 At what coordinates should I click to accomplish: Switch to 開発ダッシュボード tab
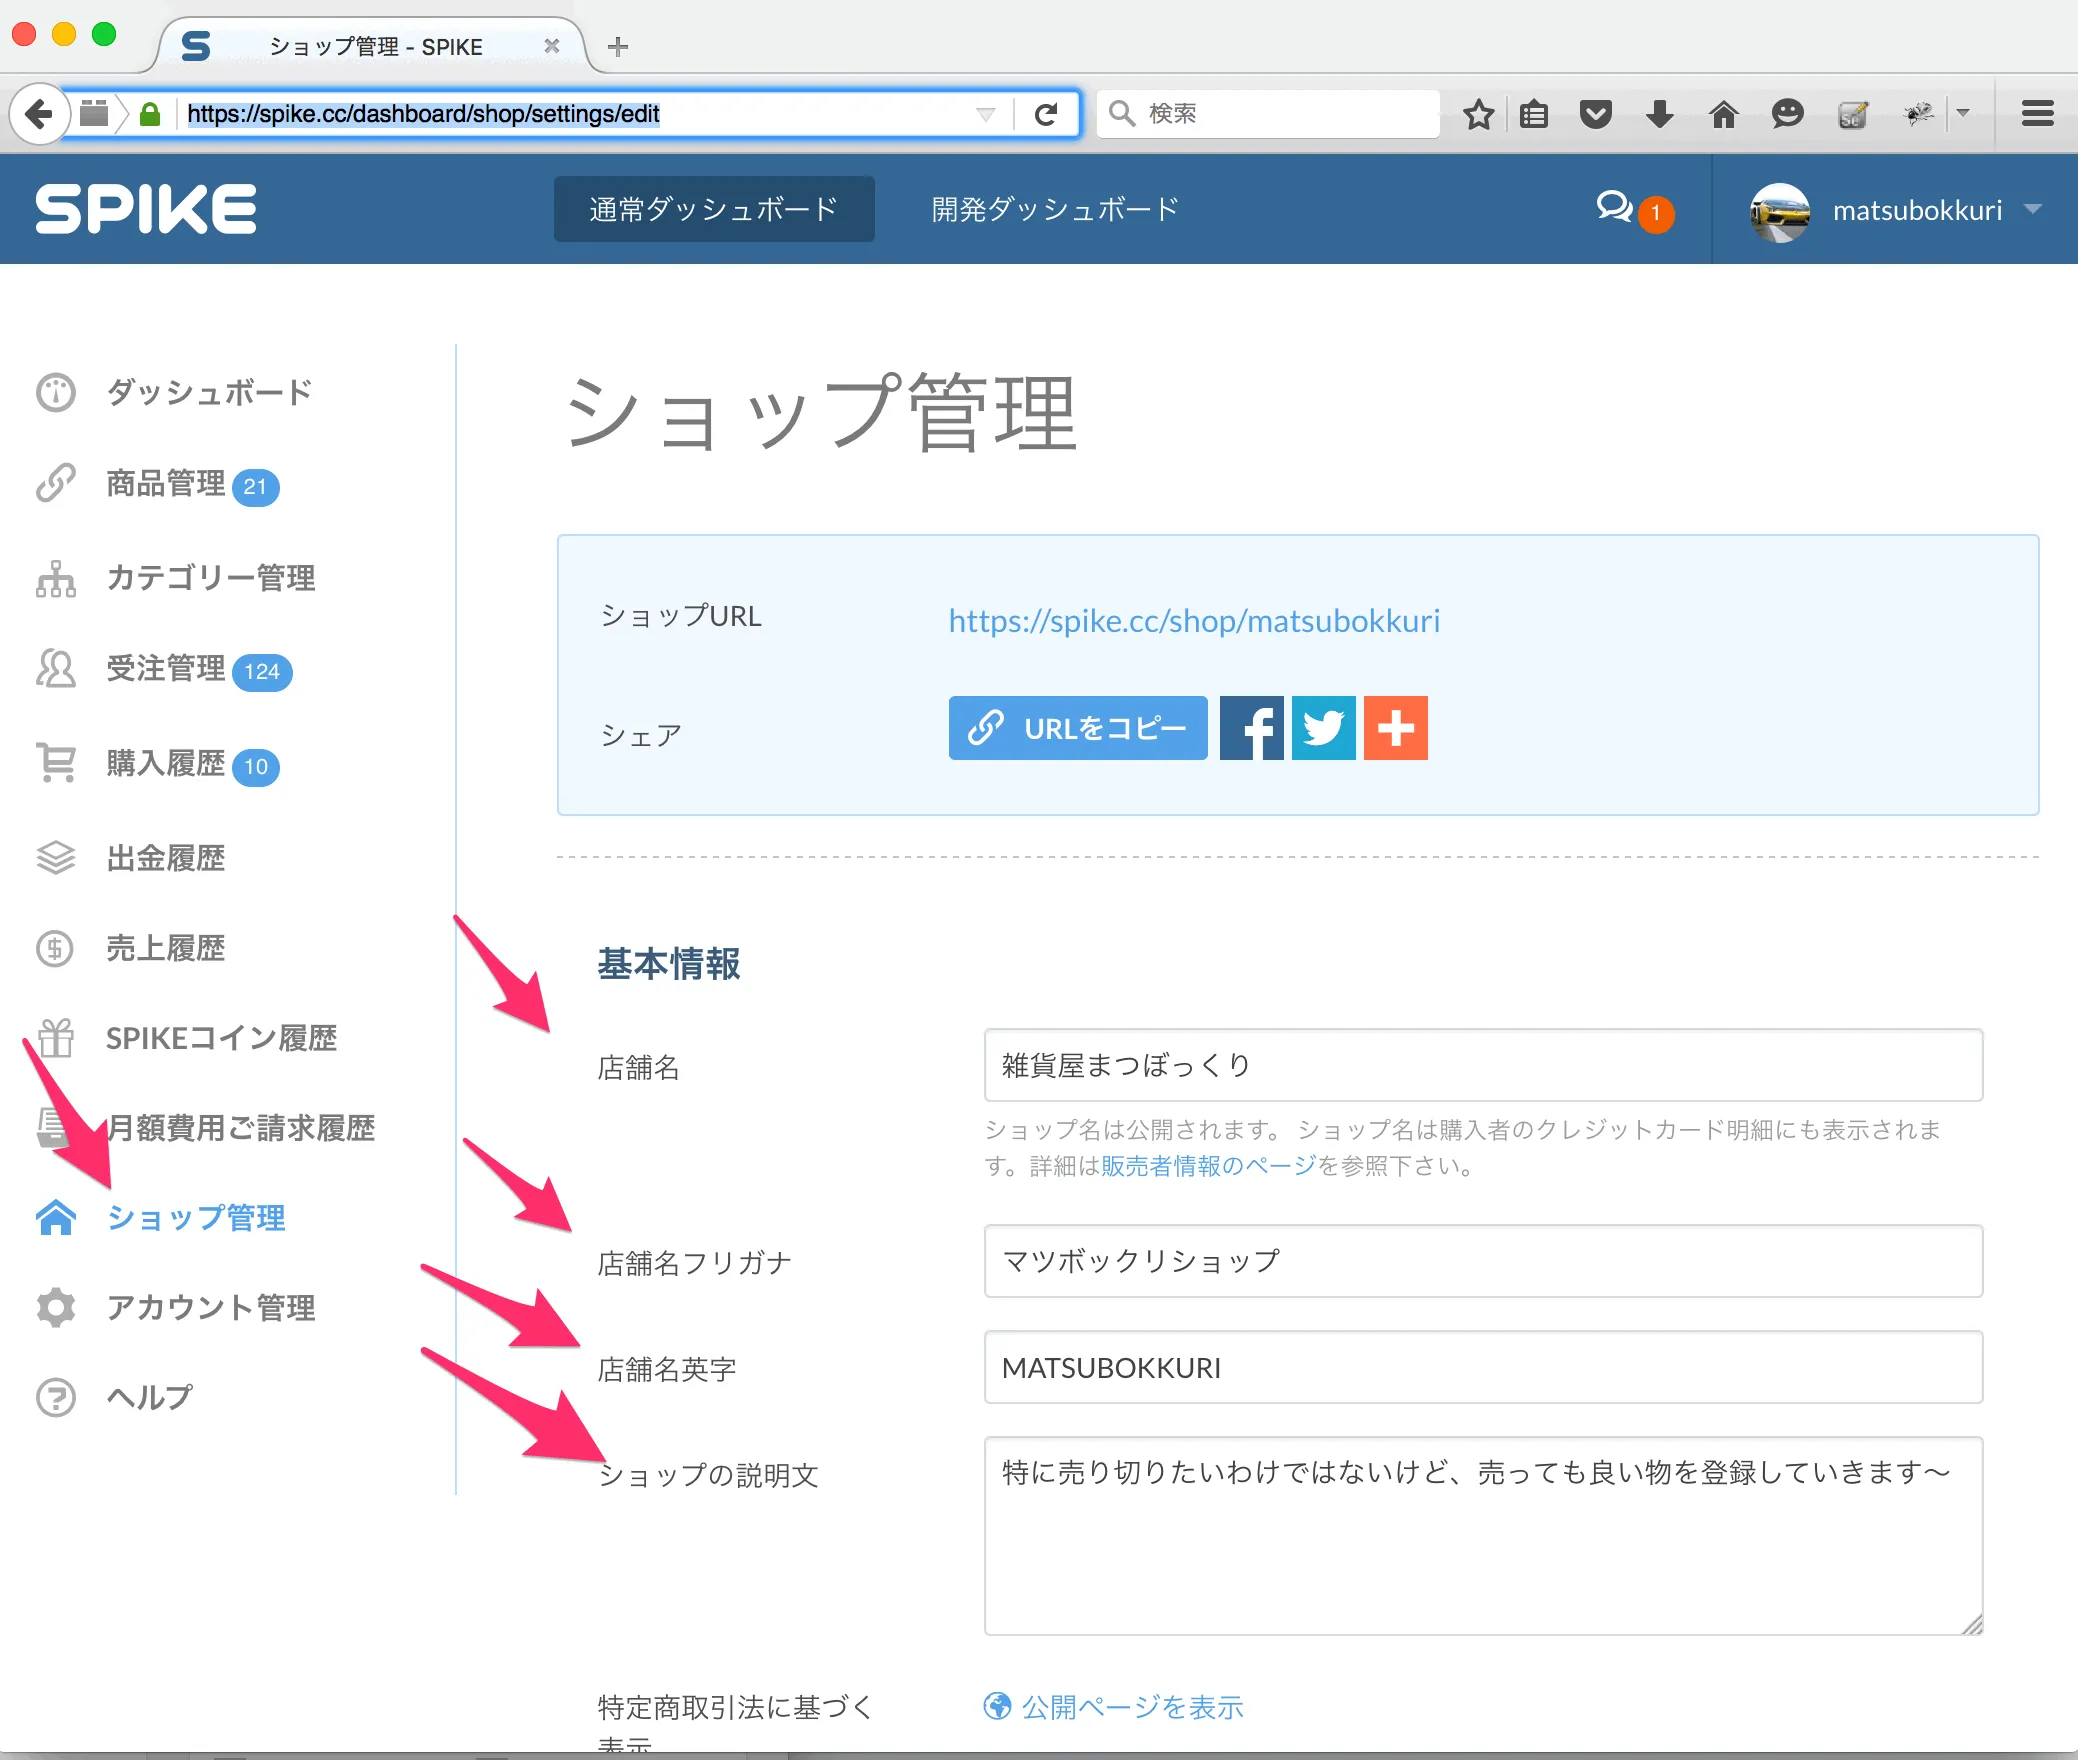tap(1055, 209)
